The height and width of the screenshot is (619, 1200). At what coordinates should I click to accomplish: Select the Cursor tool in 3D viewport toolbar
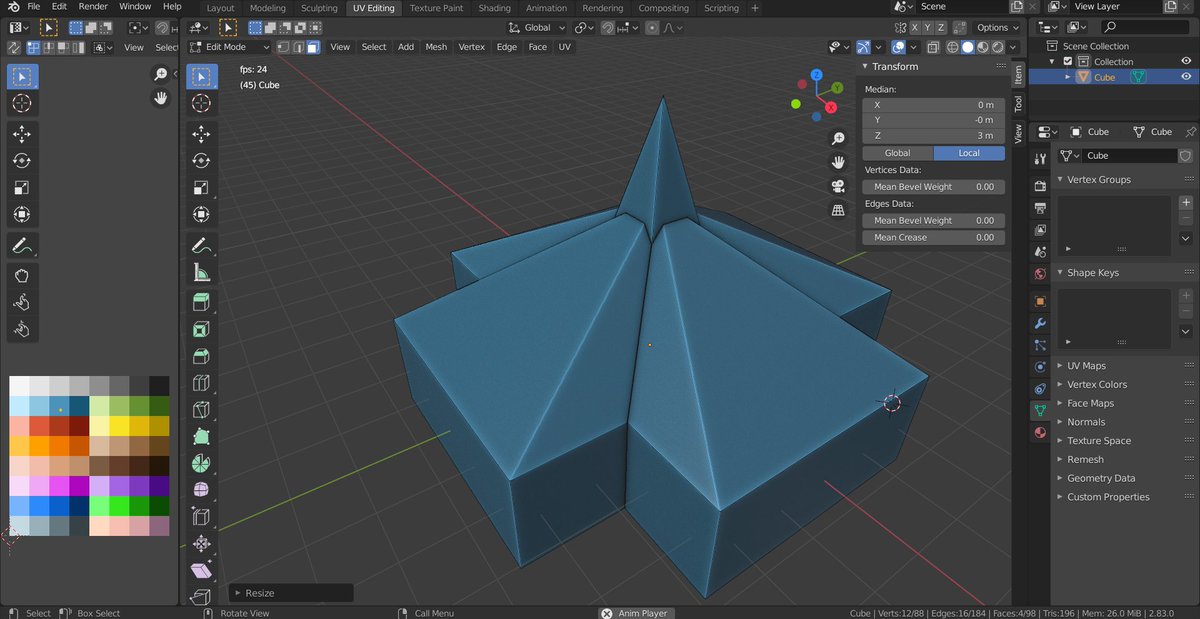tap(201, 103)
